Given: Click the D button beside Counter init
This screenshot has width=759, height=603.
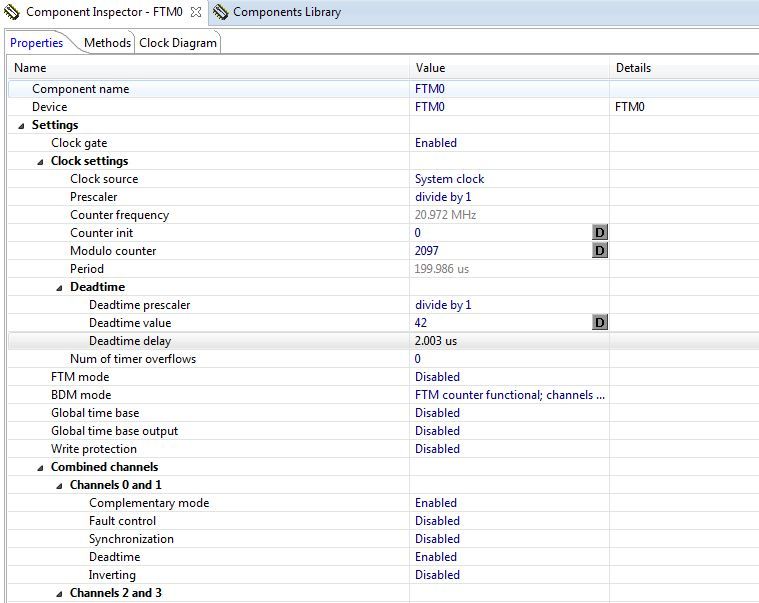Looking at the screenshot, I should [x=600, y=233].
